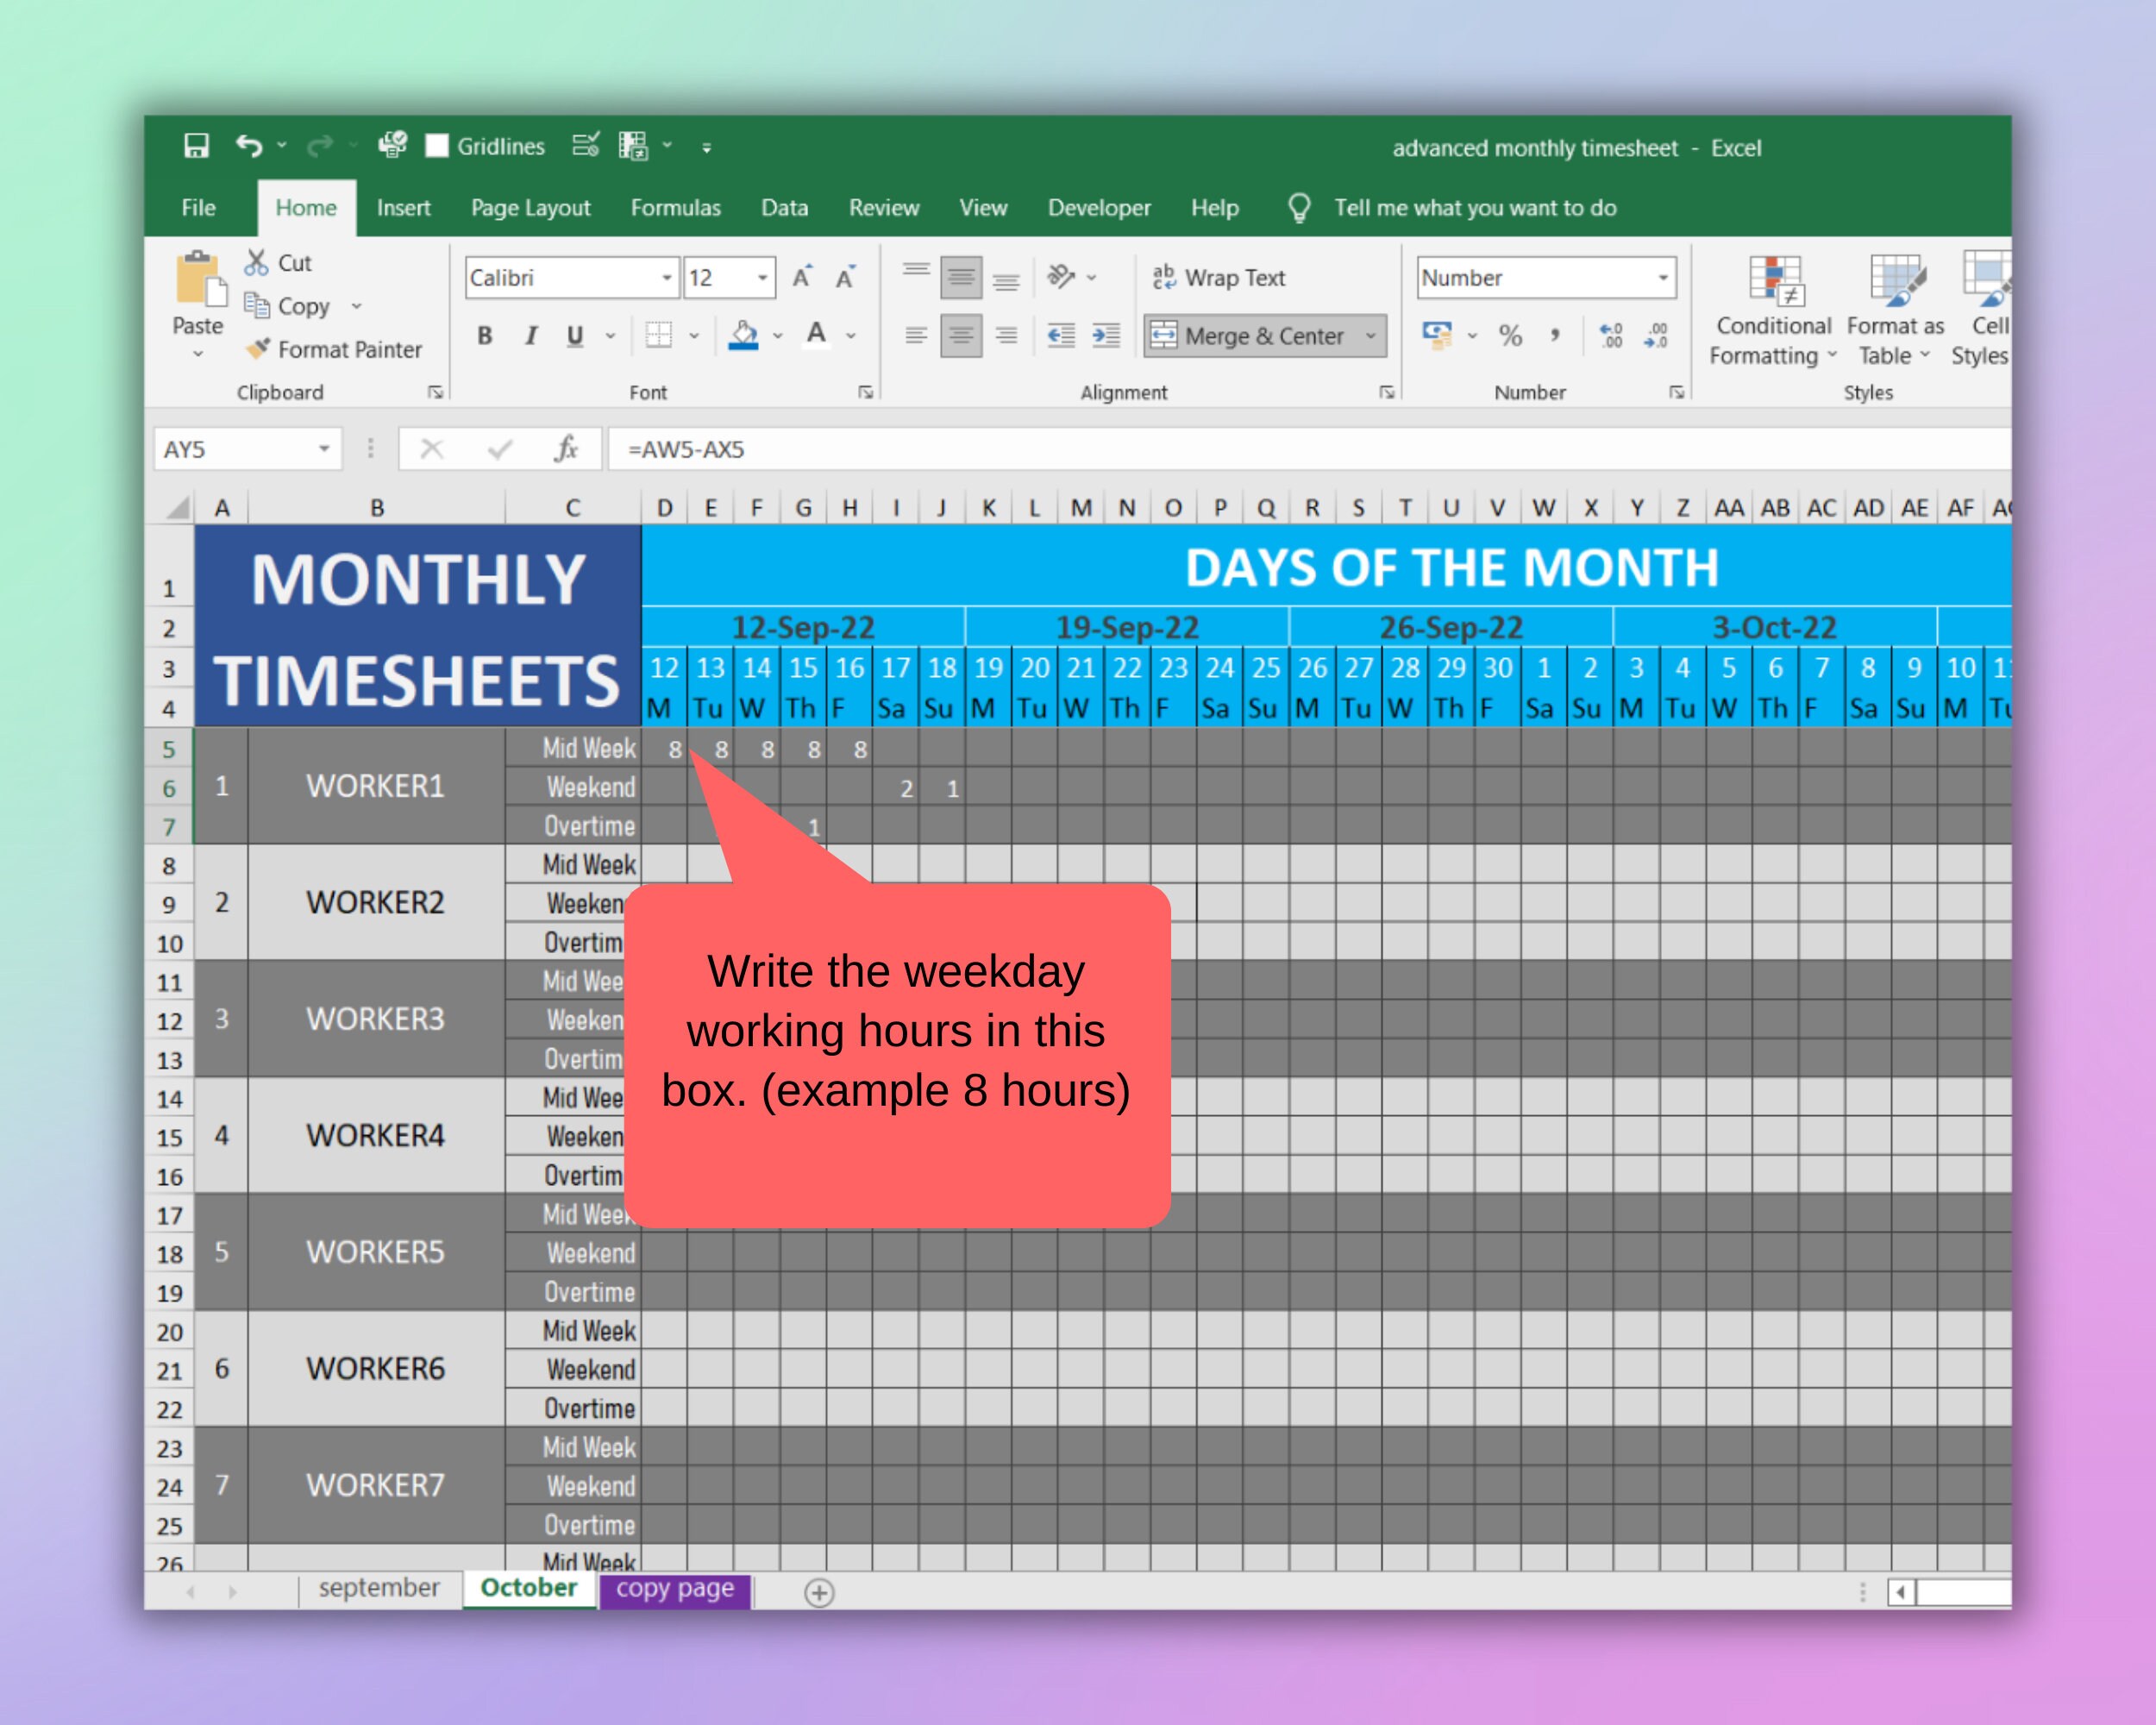Save the workbook using the Save icon
This screenshot has height=1725, width=2156.
tap(196, 145)
